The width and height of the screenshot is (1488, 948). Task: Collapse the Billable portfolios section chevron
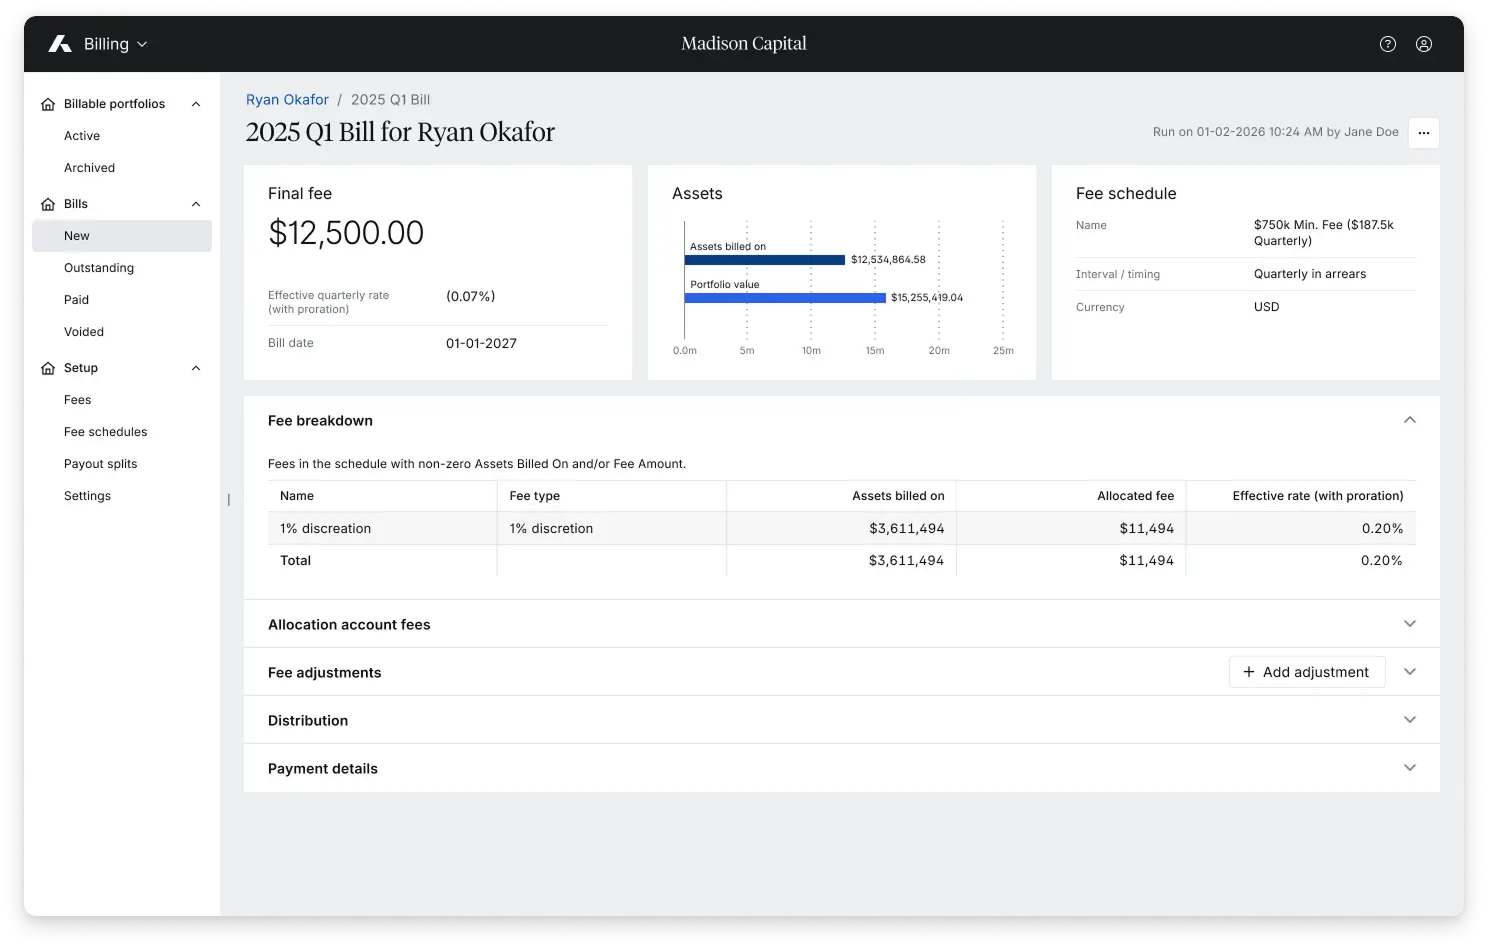(x=196, y=104)
